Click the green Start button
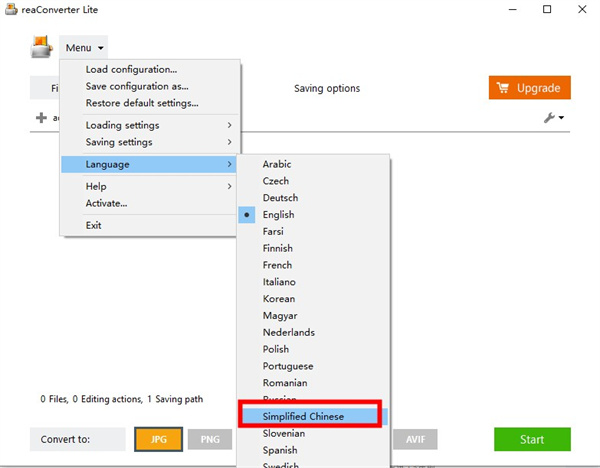 tap(532, 439)
